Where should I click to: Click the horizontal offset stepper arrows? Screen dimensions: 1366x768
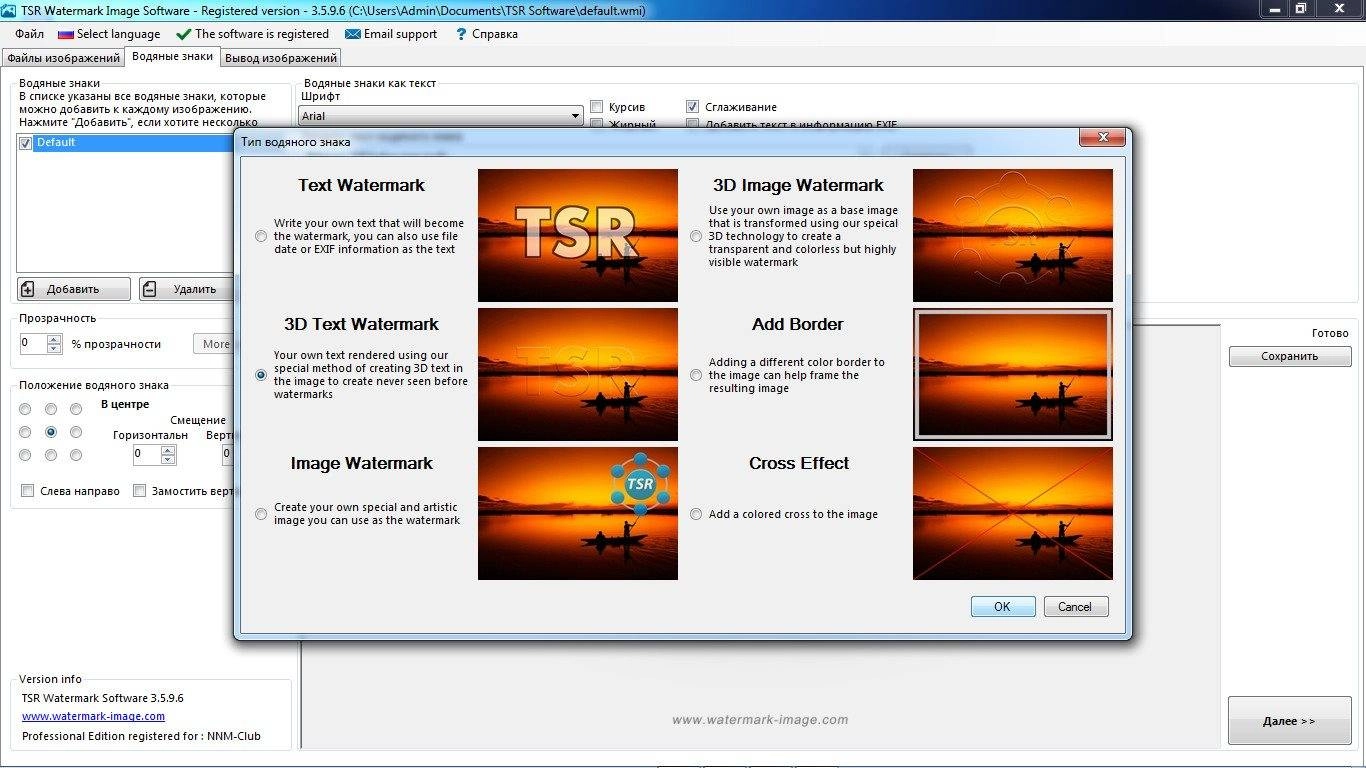coord(168,455)
